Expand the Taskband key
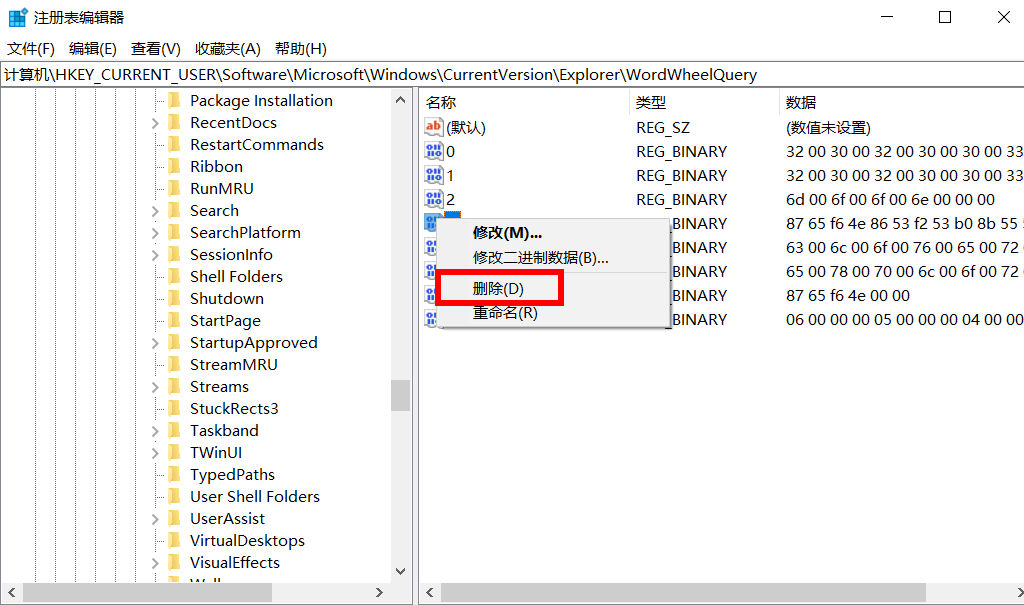1024x605 pixels. [x=155, y=431]
